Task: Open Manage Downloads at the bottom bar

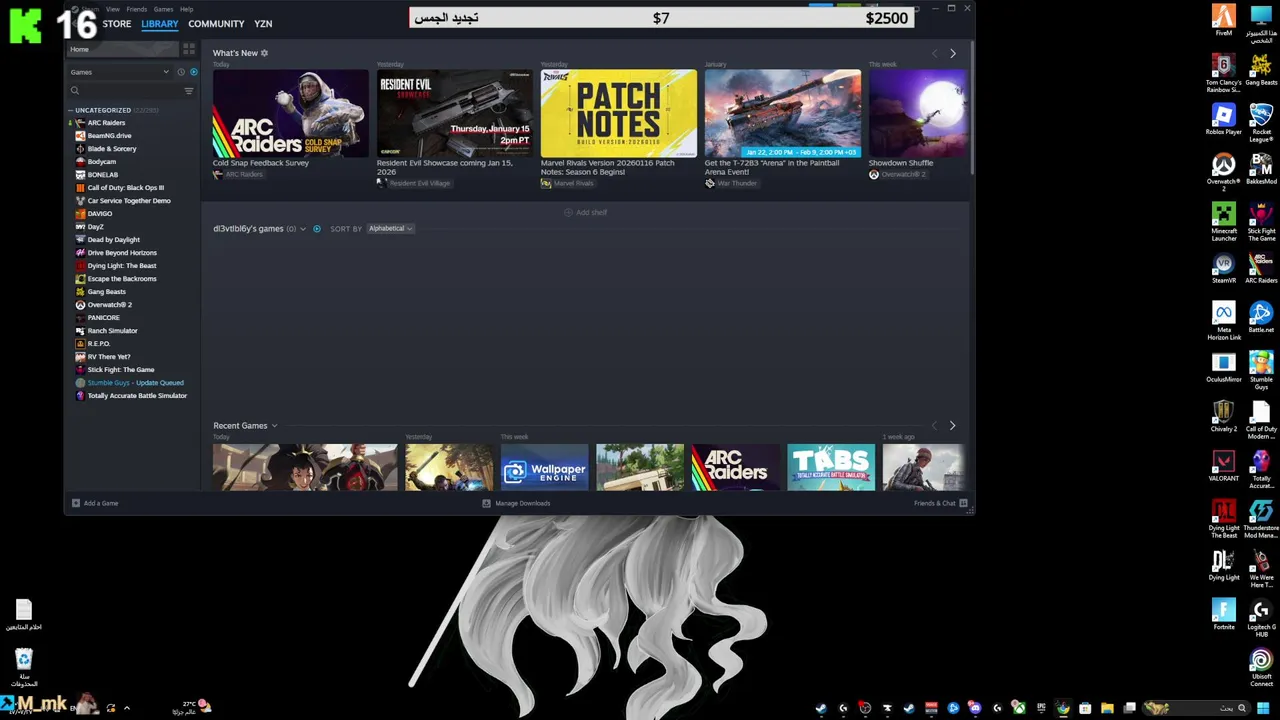Action: (516, 503)
